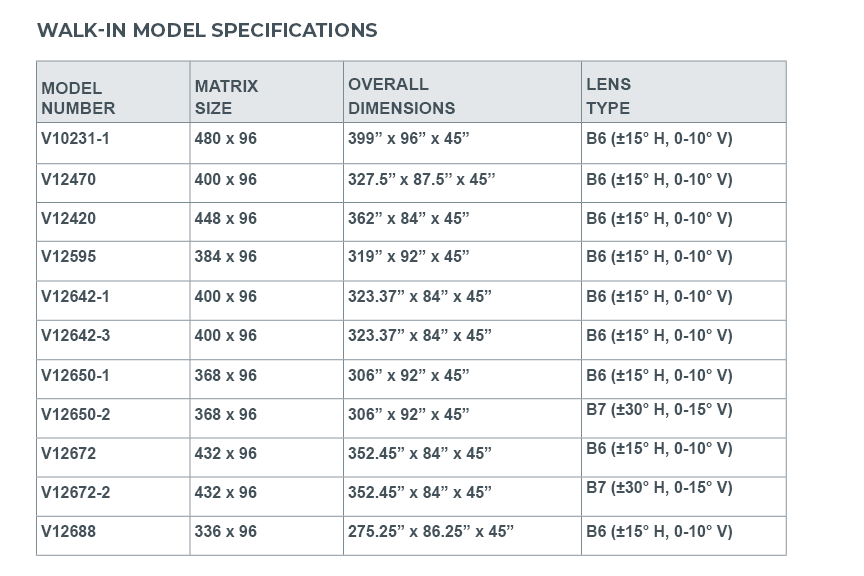
Task: Select the V12642-1 model cell
Action: coord(75,297)
